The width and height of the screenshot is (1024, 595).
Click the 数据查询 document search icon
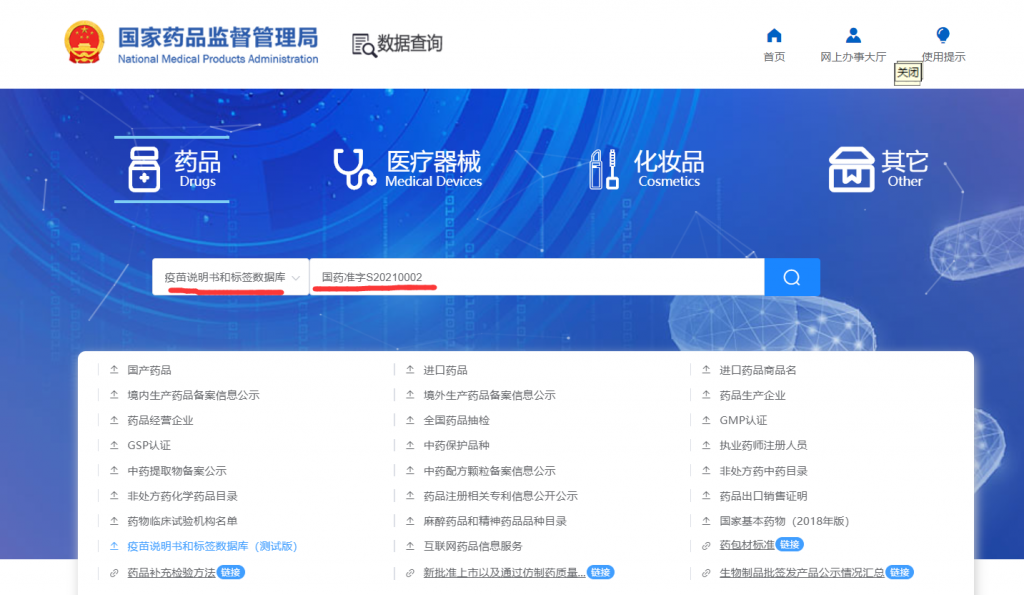364,45
